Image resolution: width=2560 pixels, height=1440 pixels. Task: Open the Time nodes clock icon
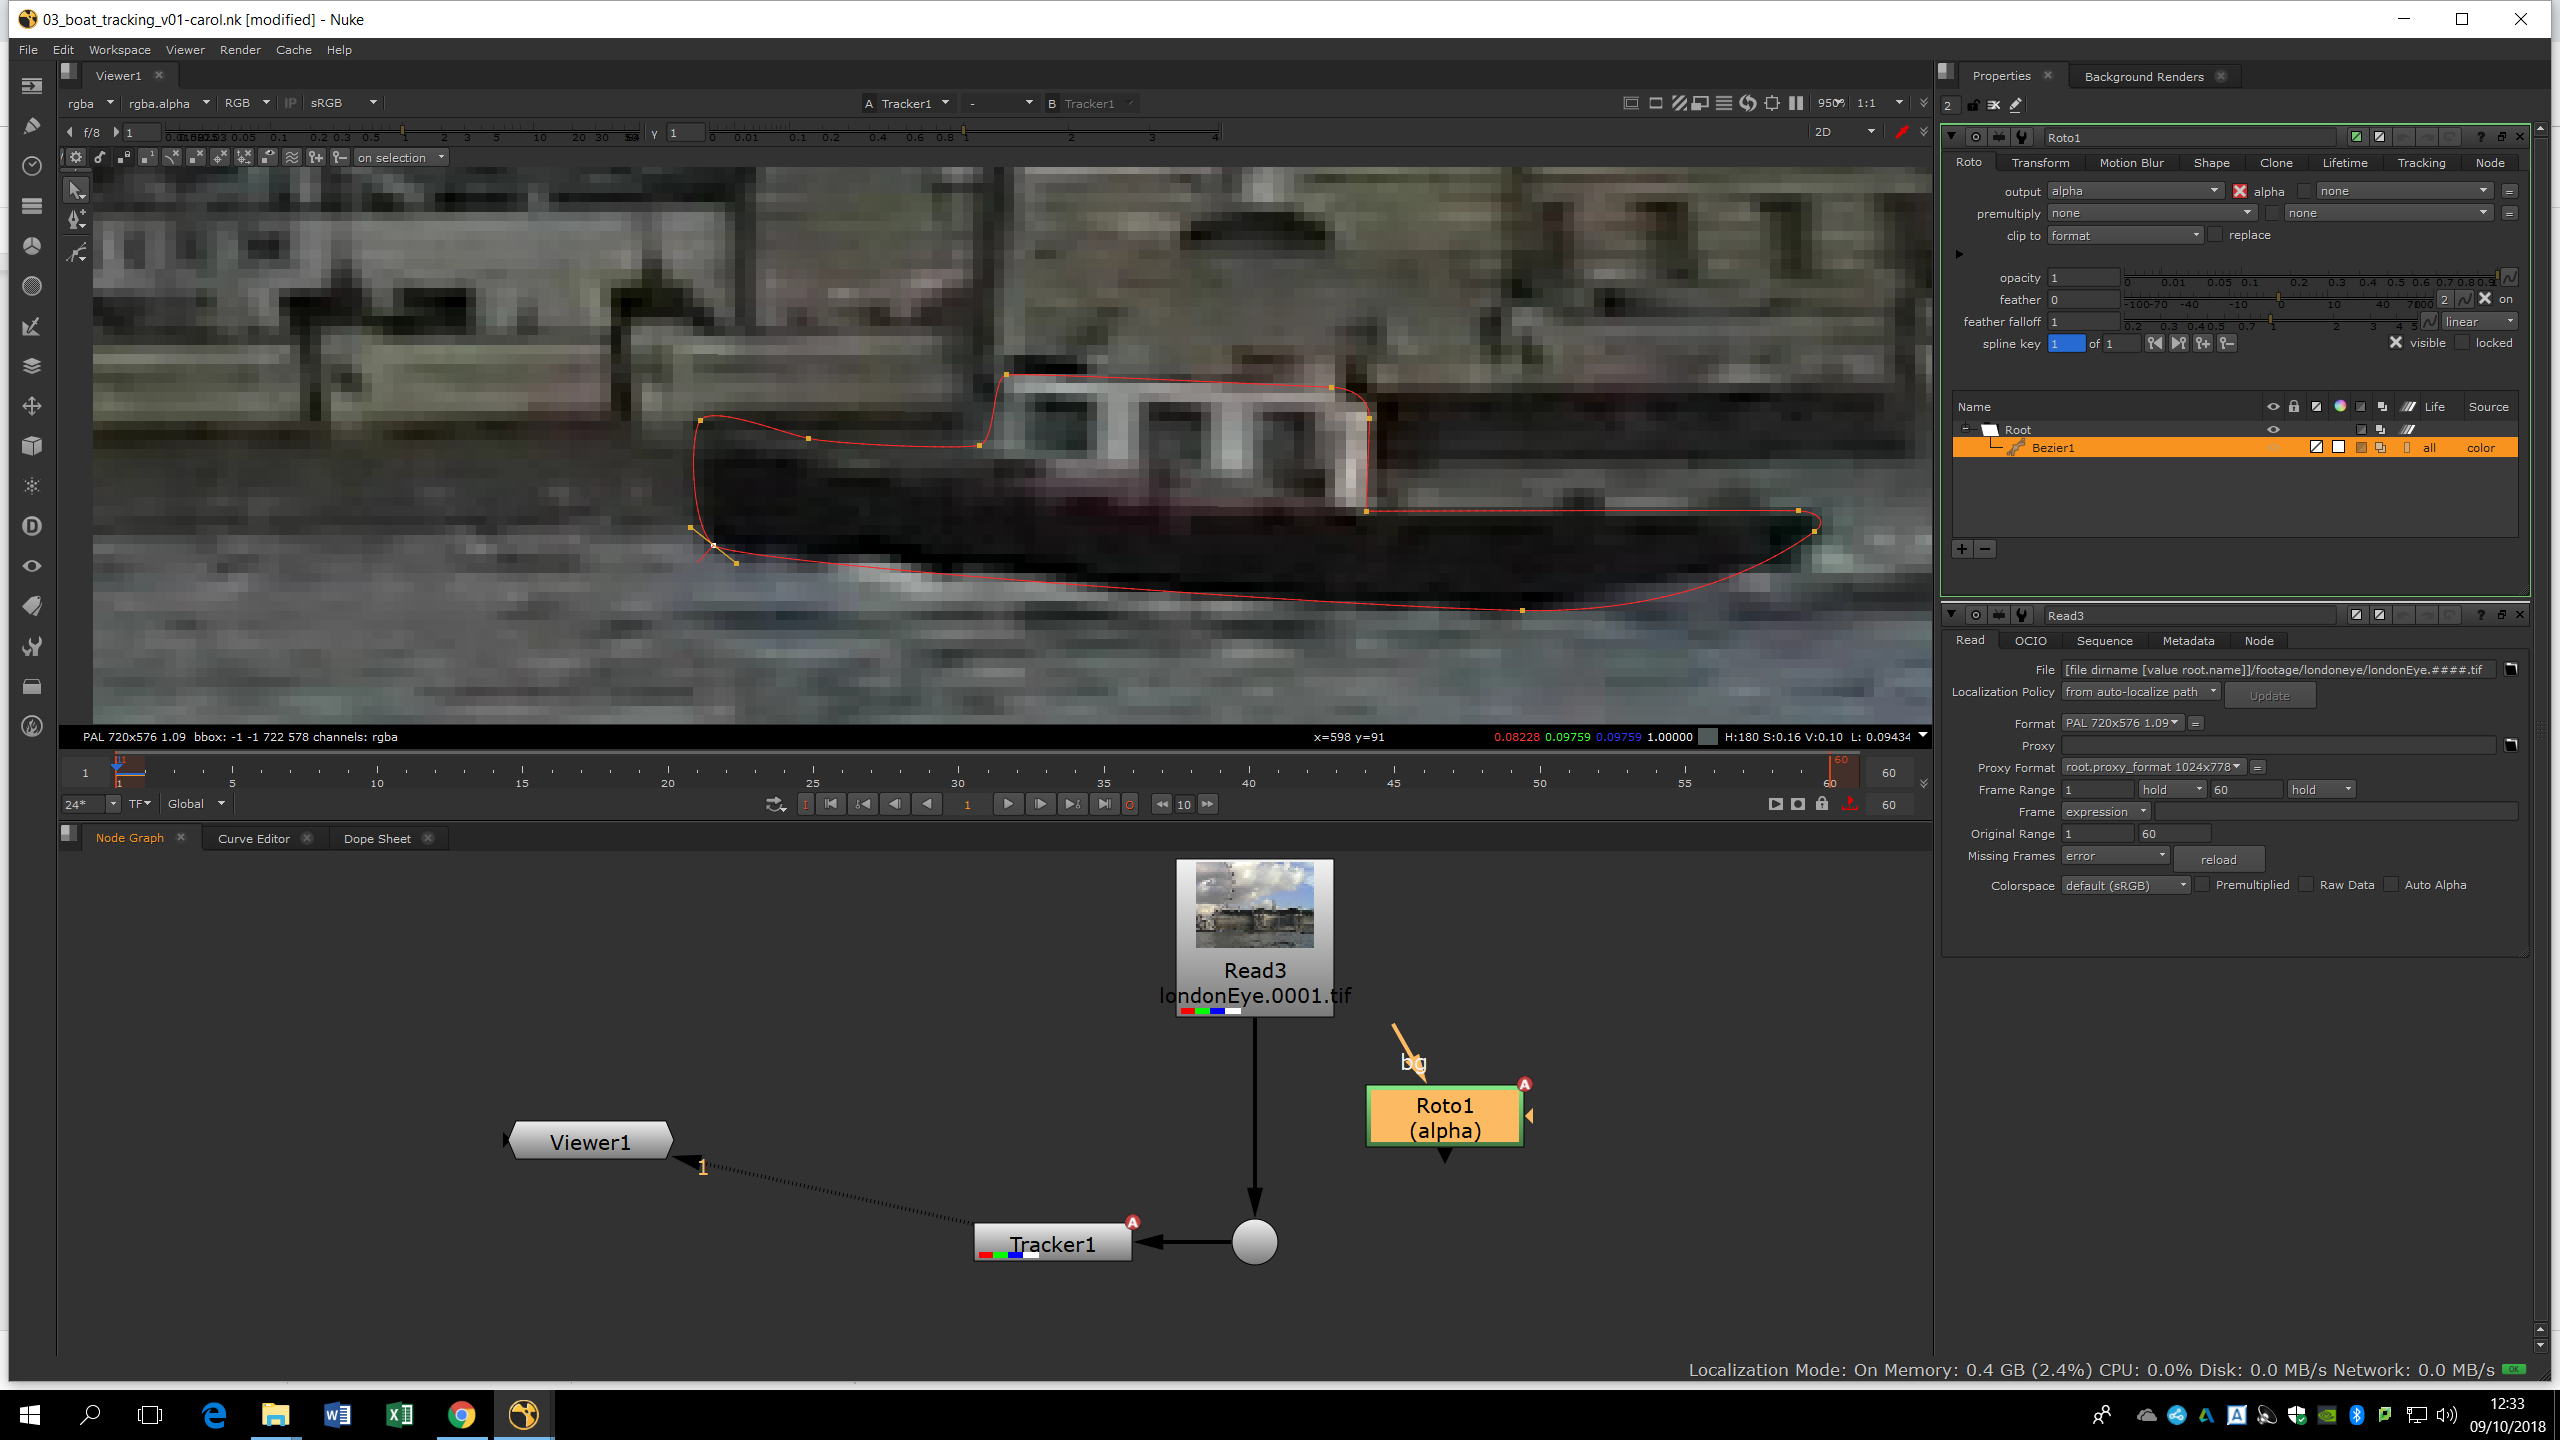[x=31, y=166]
